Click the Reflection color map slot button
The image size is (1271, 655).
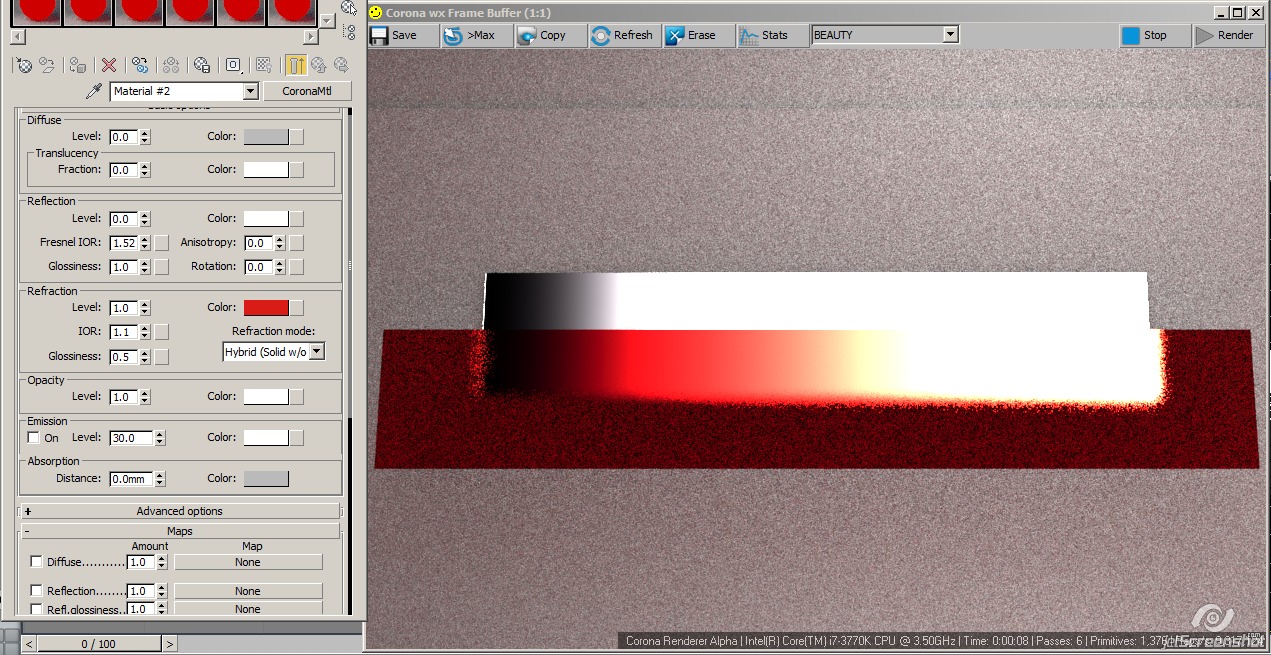click(297, 218)
